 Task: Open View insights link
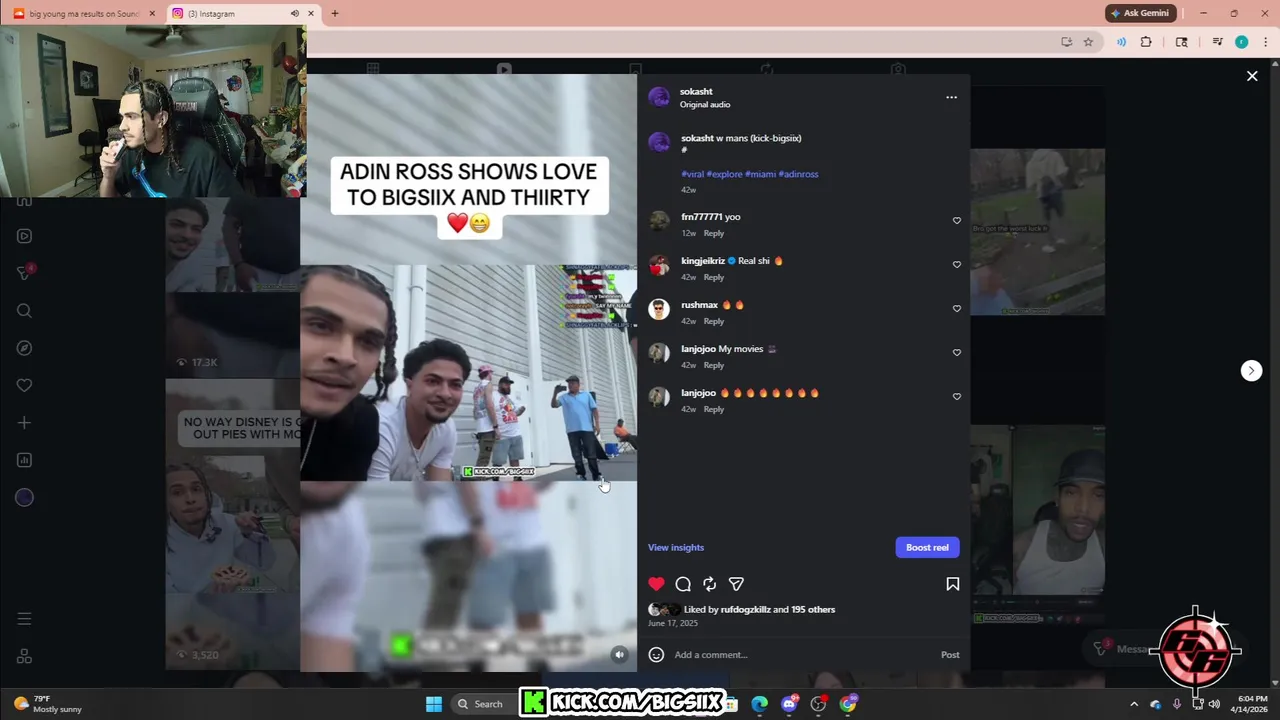[x=676, y=547]
